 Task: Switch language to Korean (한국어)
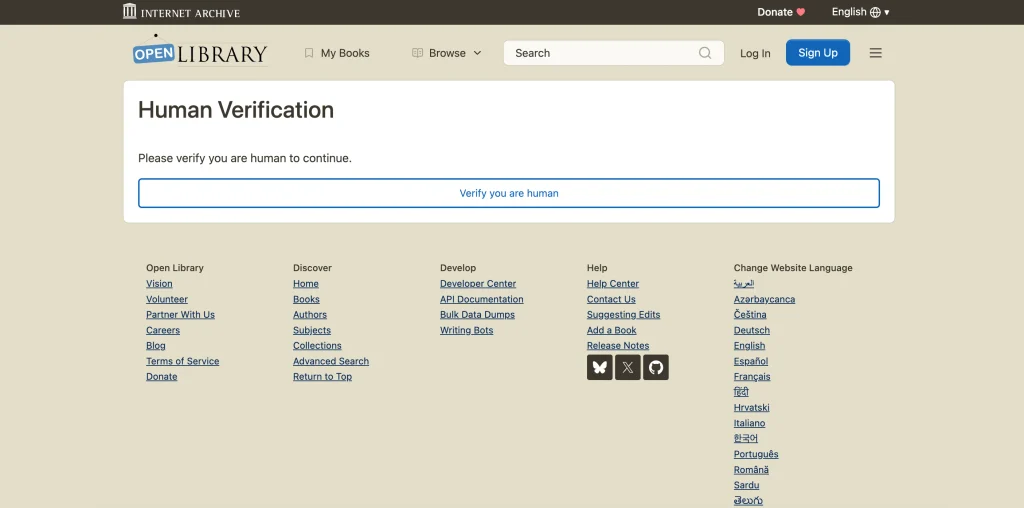[745, 439]
